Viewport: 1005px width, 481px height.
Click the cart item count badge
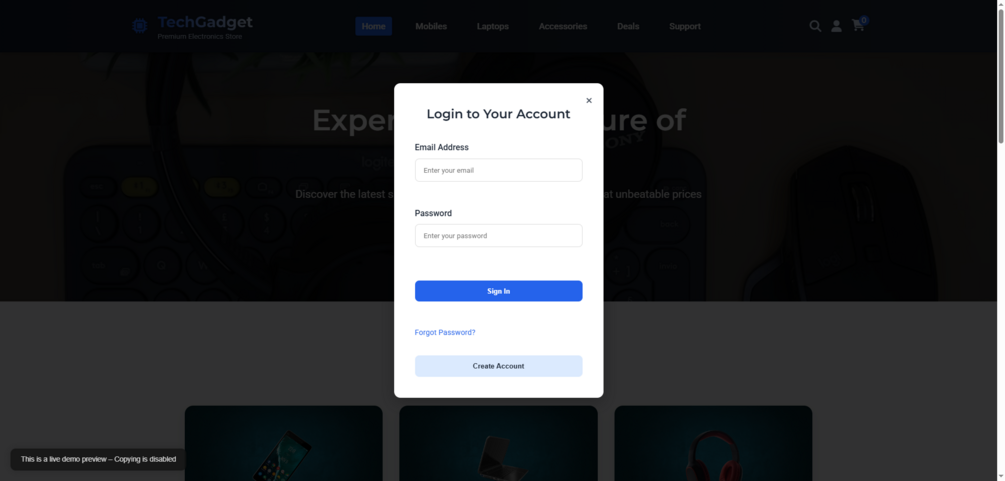click(x=864, y=21)
